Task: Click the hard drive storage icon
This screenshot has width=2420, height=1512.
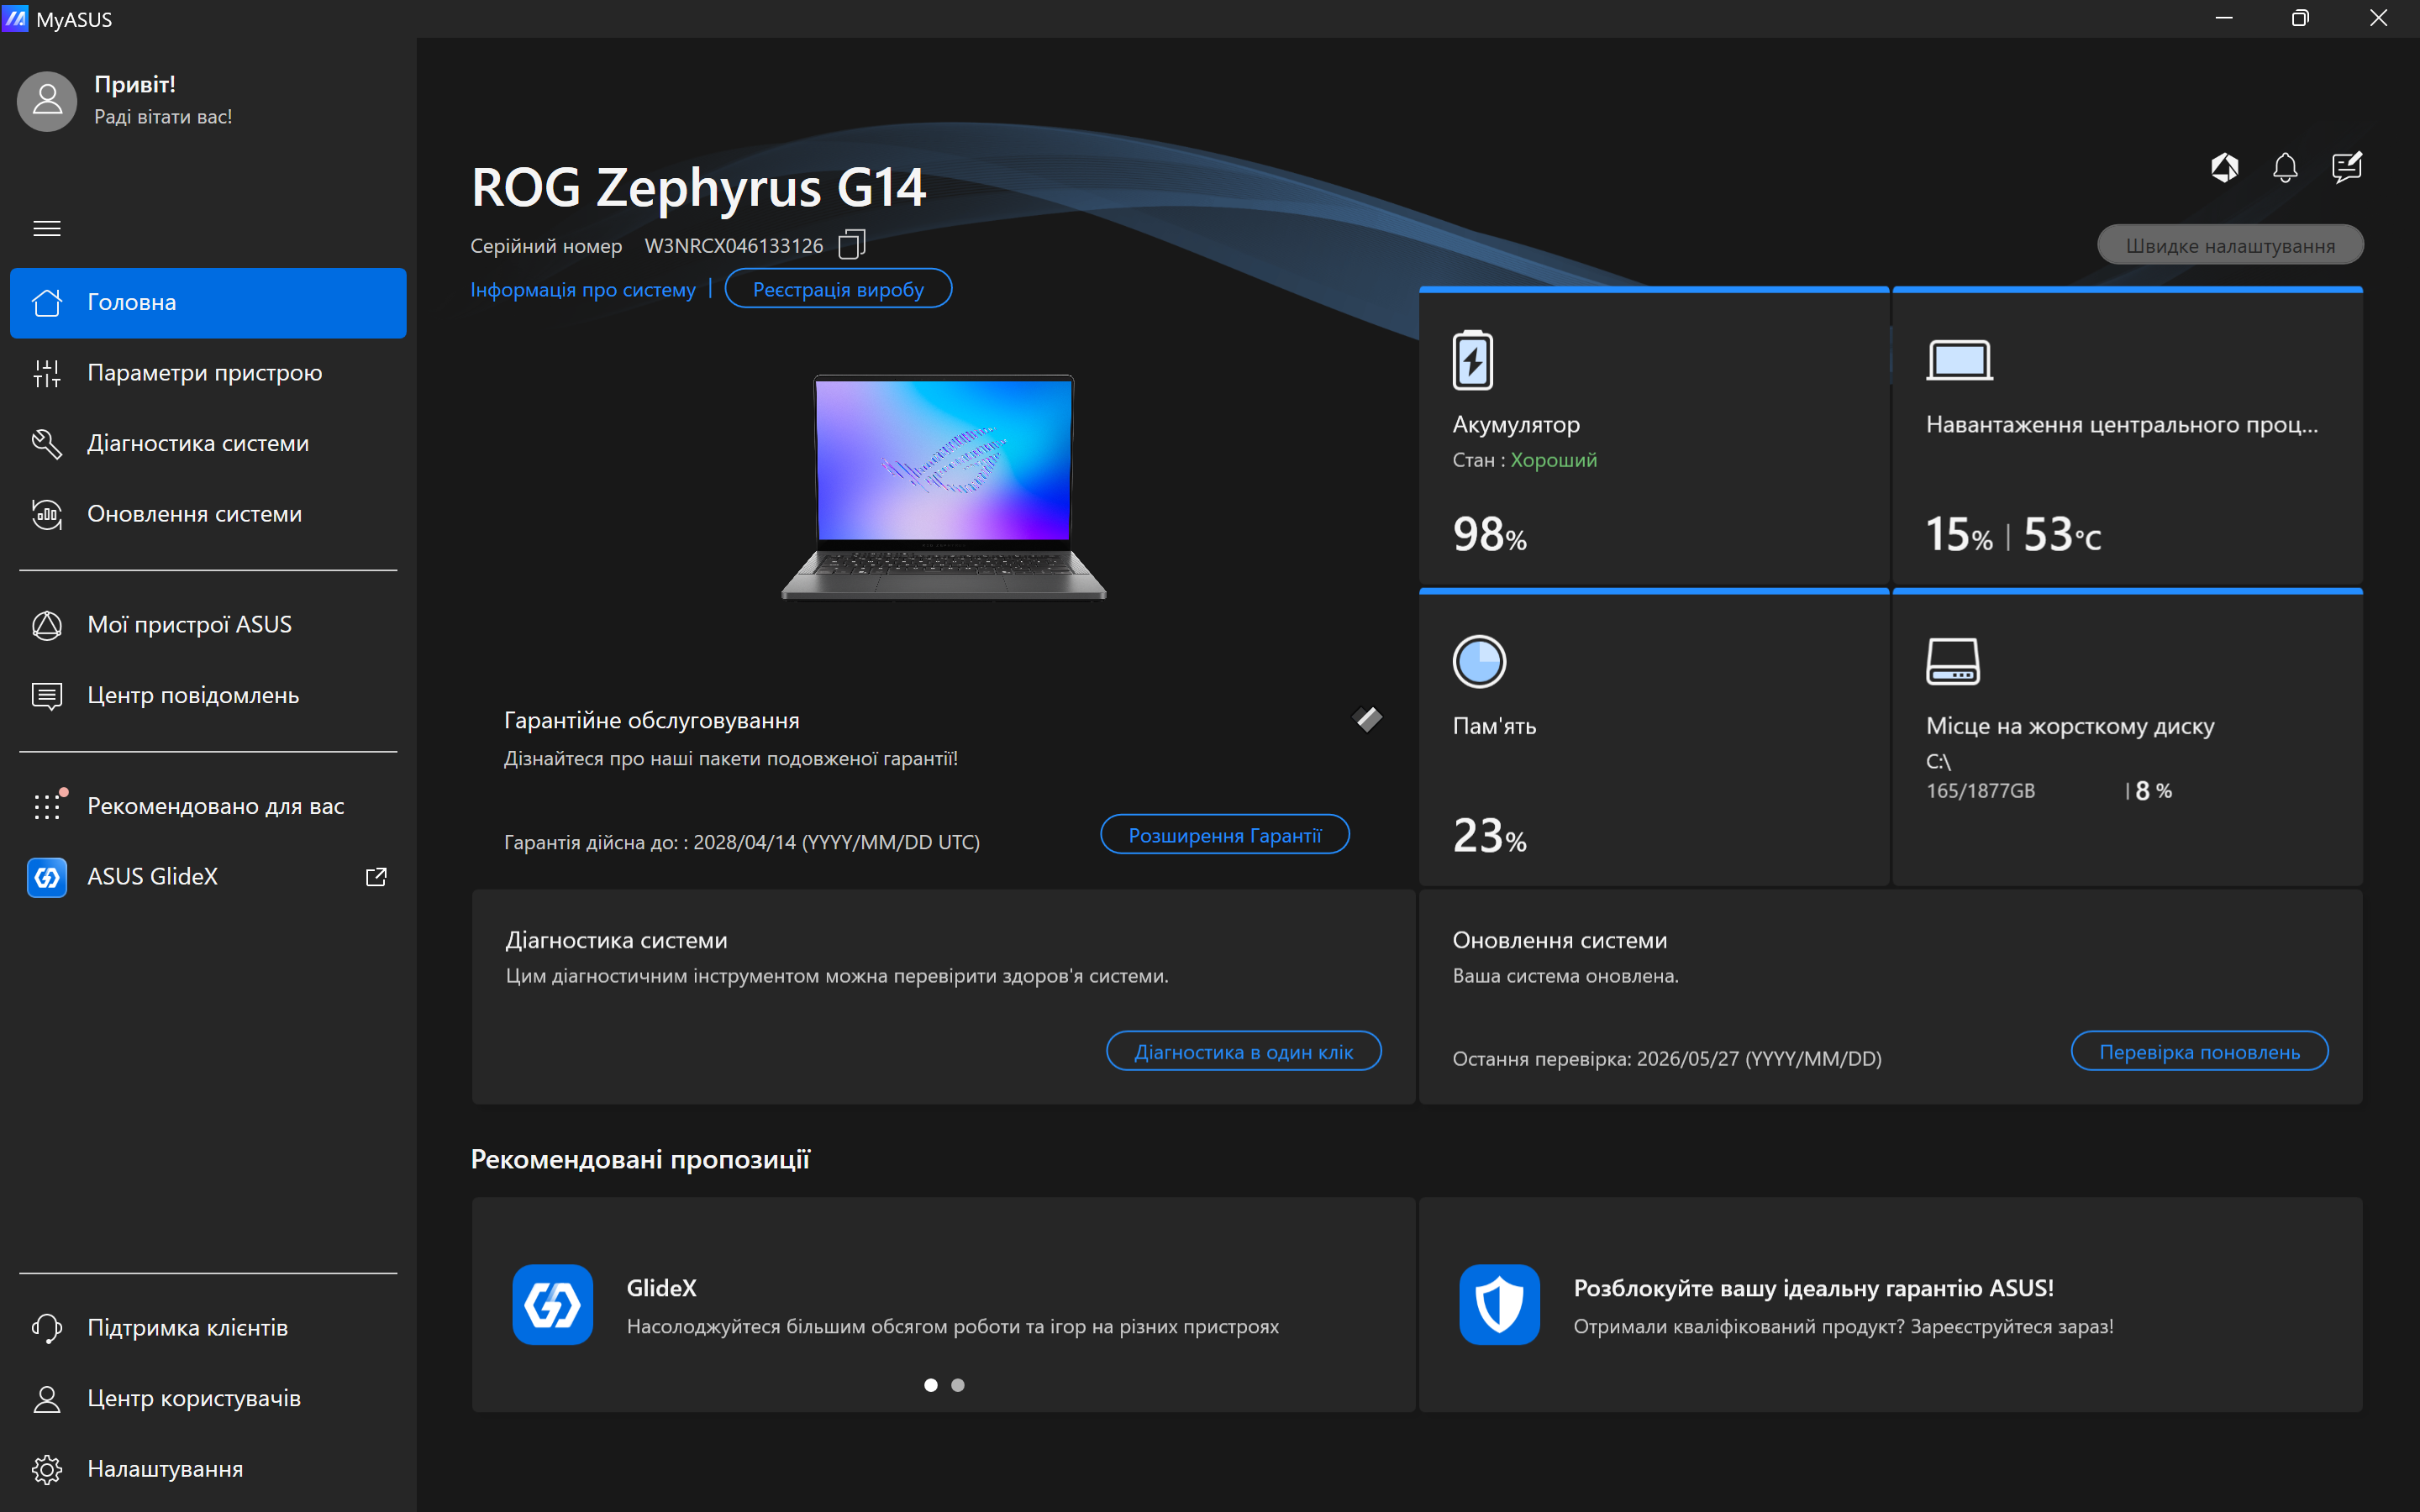Action: point(1952,662)
